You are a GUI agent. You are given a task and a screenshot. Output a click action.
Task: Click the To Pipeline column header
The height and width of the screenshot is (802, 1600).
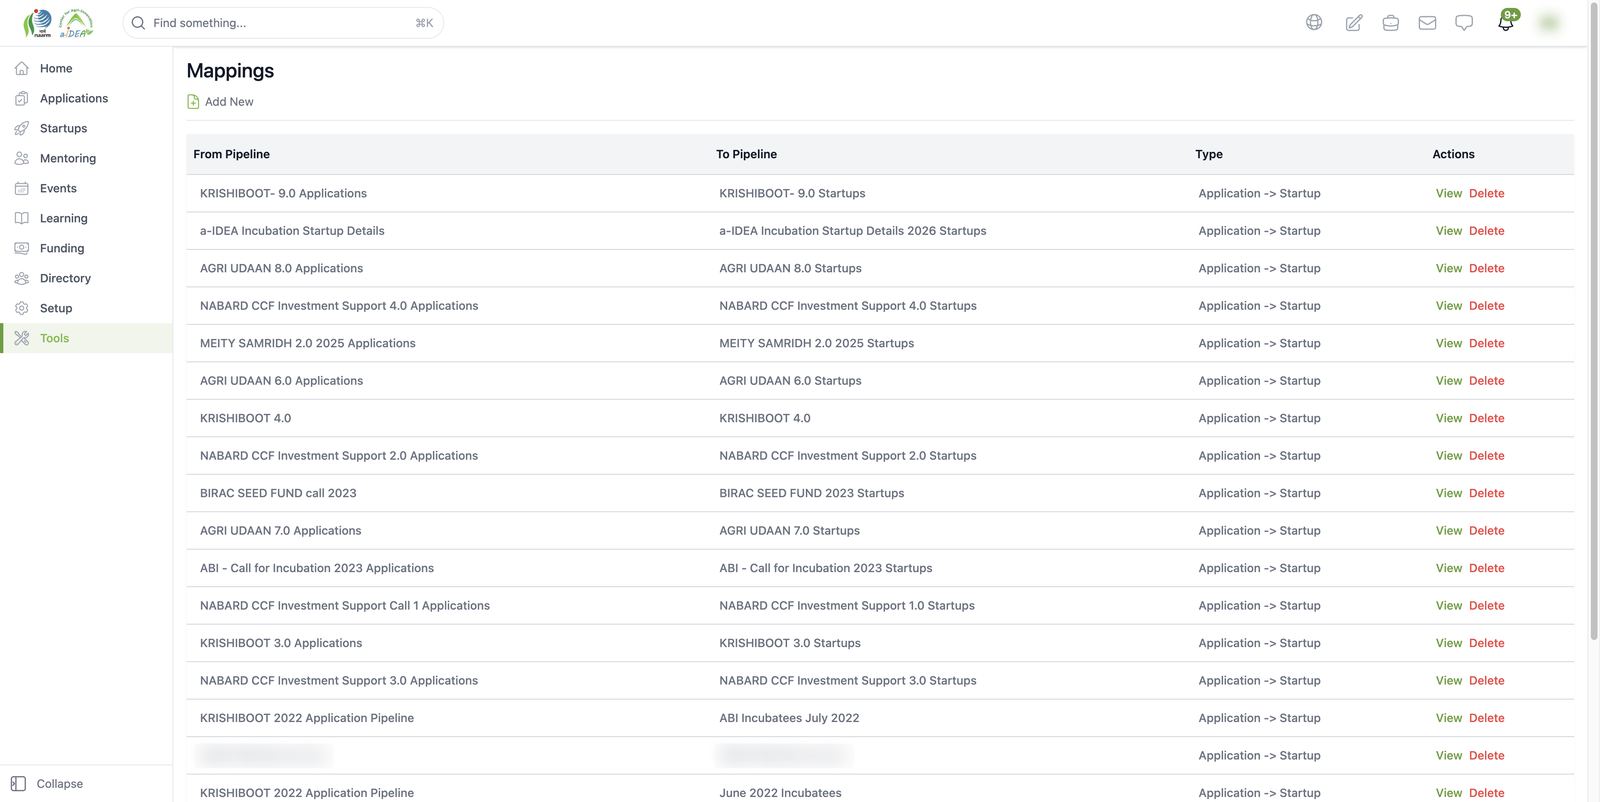(x=746, y=154)
